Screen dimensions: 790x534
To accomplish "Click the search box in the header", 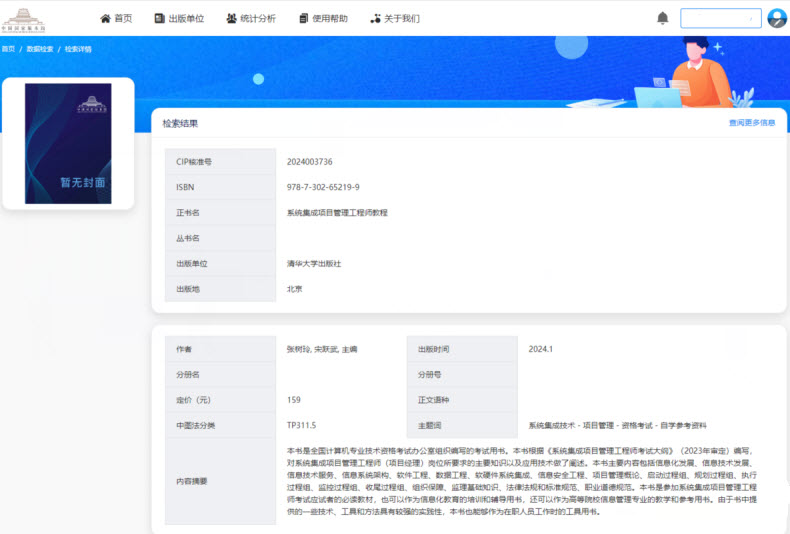I will point(721,18).
